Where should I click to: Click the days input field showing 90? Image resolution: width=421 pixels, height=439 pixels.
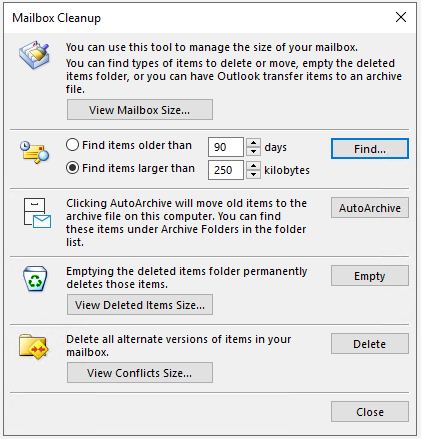226,147
